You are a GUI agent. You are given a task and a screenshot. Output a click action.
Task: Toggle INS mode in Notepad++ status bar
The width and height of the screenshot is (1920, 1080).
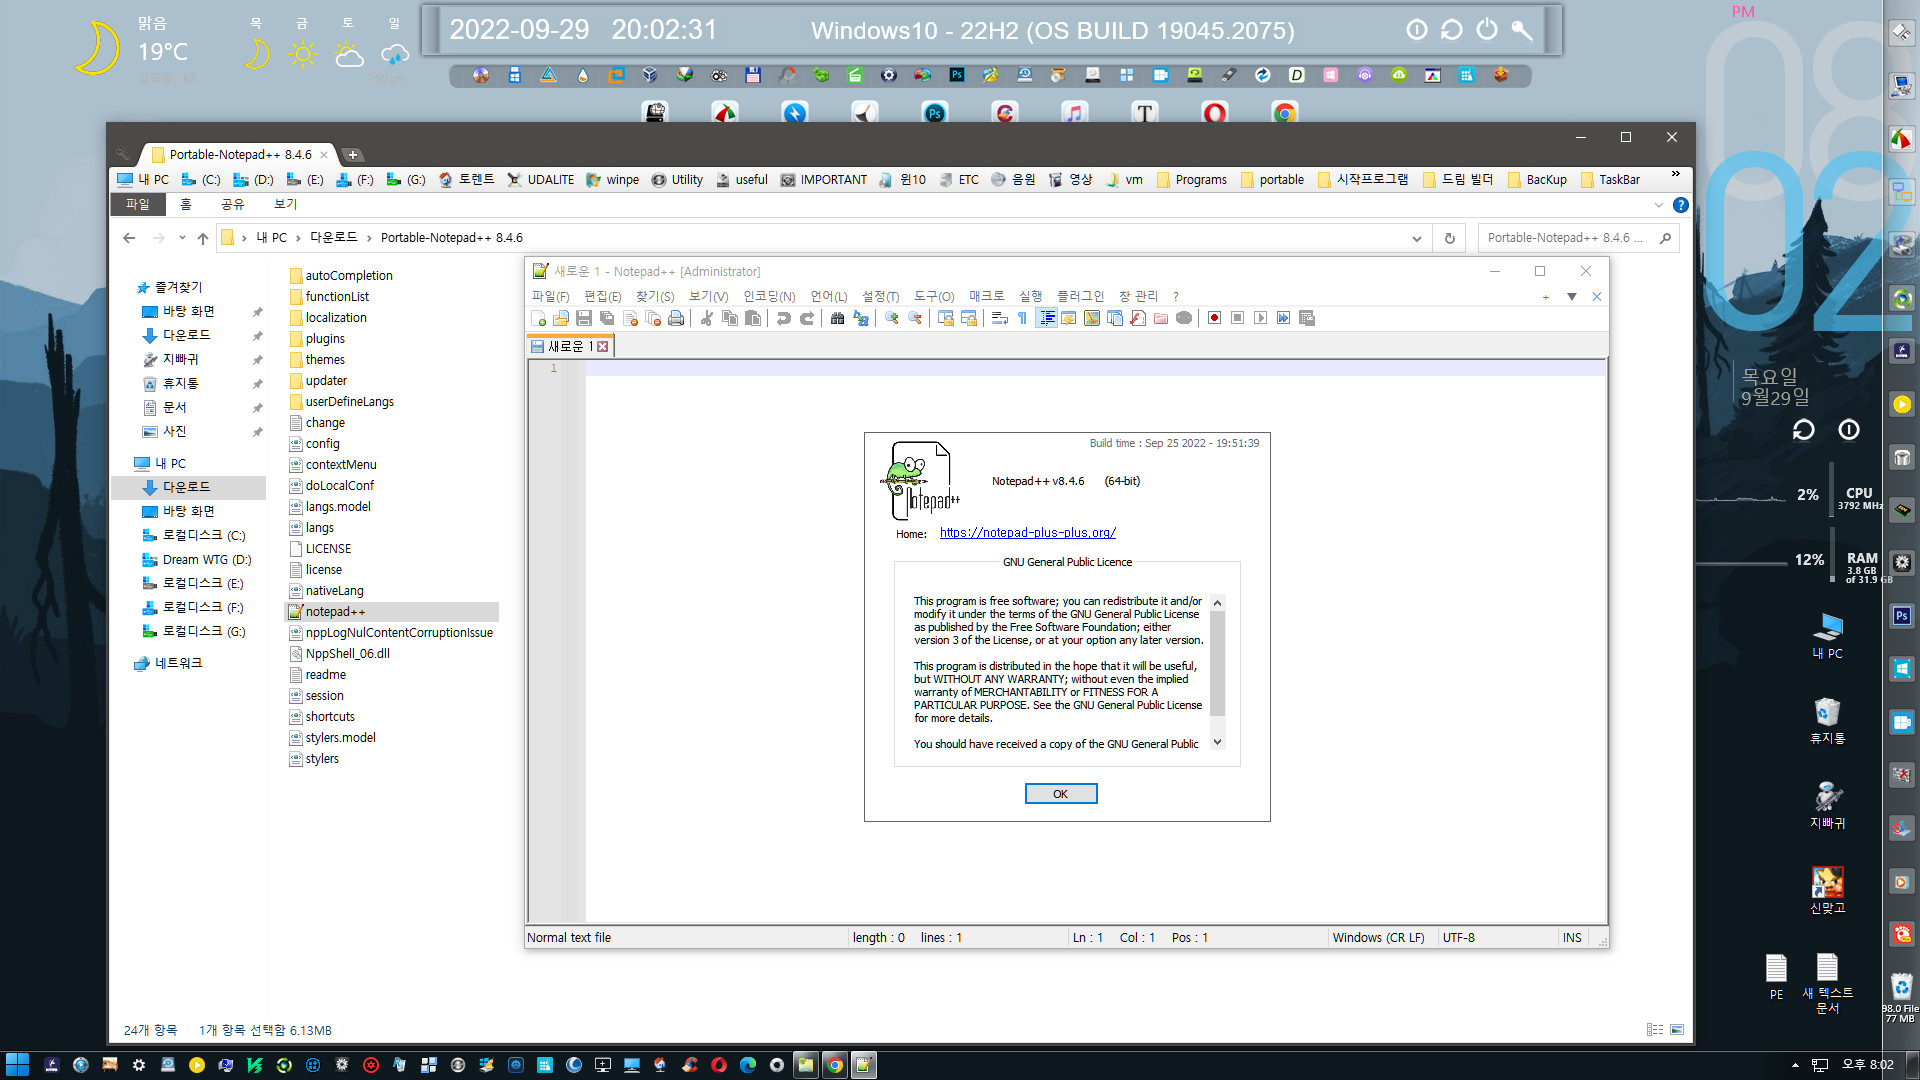[x=1572, y=938]
